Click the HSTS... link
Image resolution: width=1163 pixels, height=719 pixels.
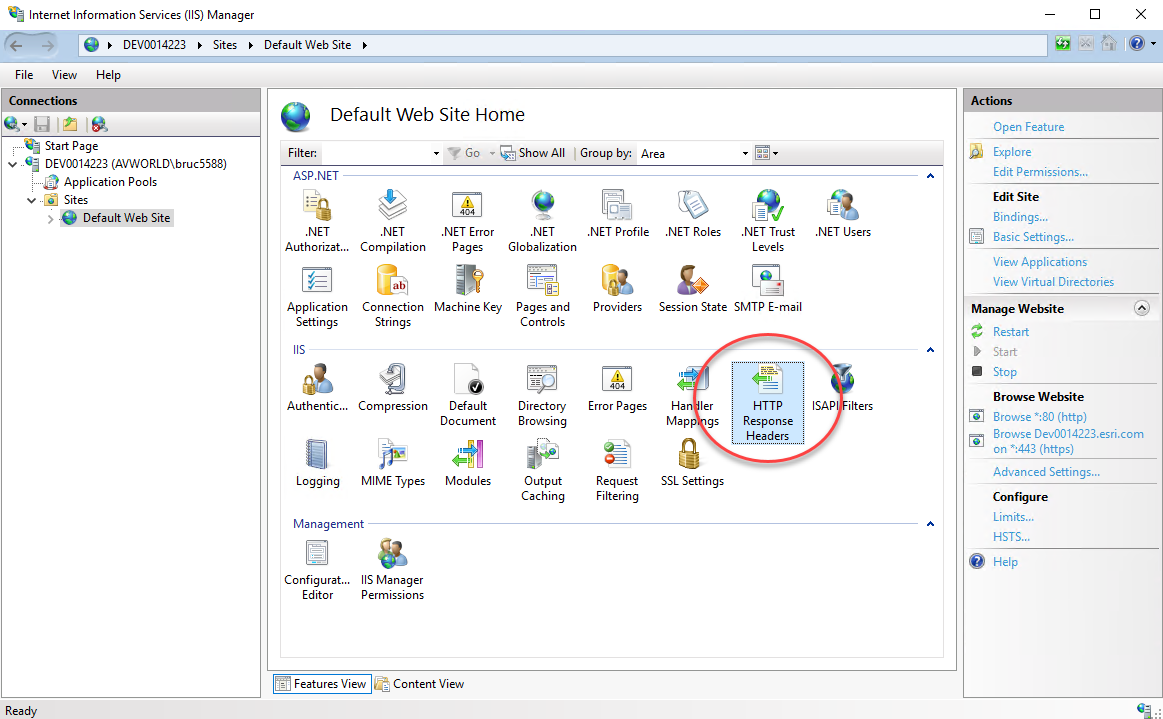point(1011,536)
